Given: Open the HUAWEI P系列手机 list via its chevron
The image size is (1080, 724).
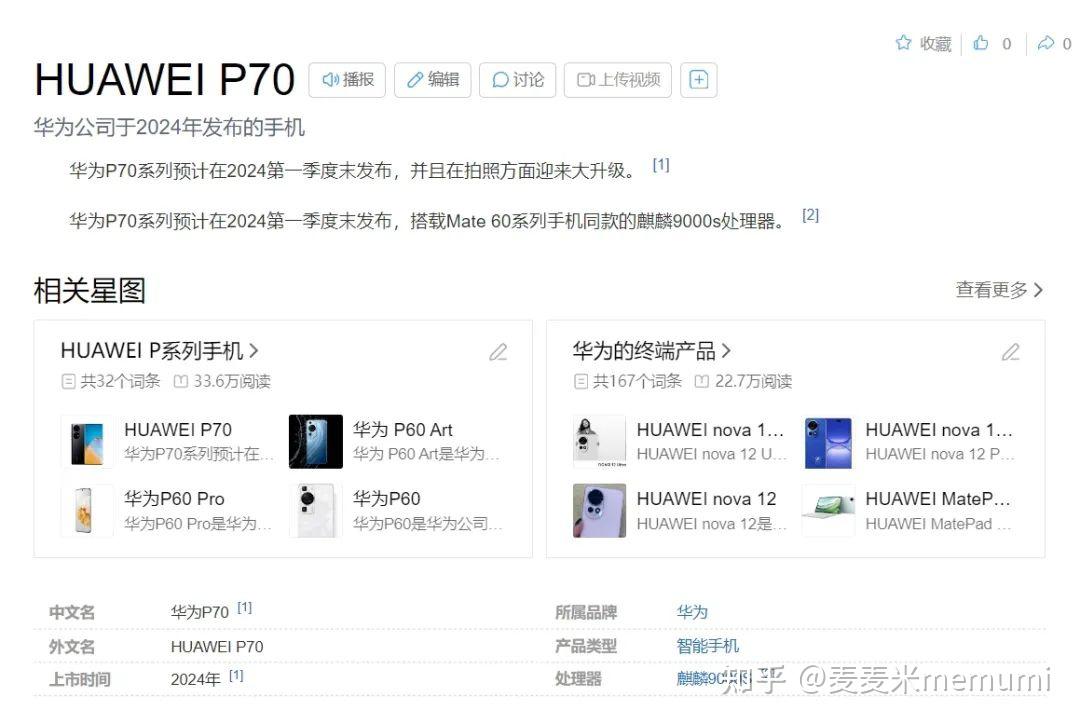Looking at the screenshot, I should (255, 351).
